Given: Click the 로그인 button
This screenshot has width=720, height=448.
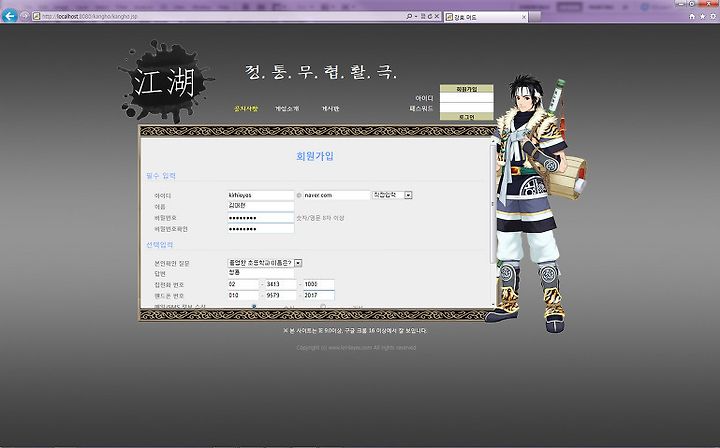Looking at the screenshot, I should tap(467, 117).
